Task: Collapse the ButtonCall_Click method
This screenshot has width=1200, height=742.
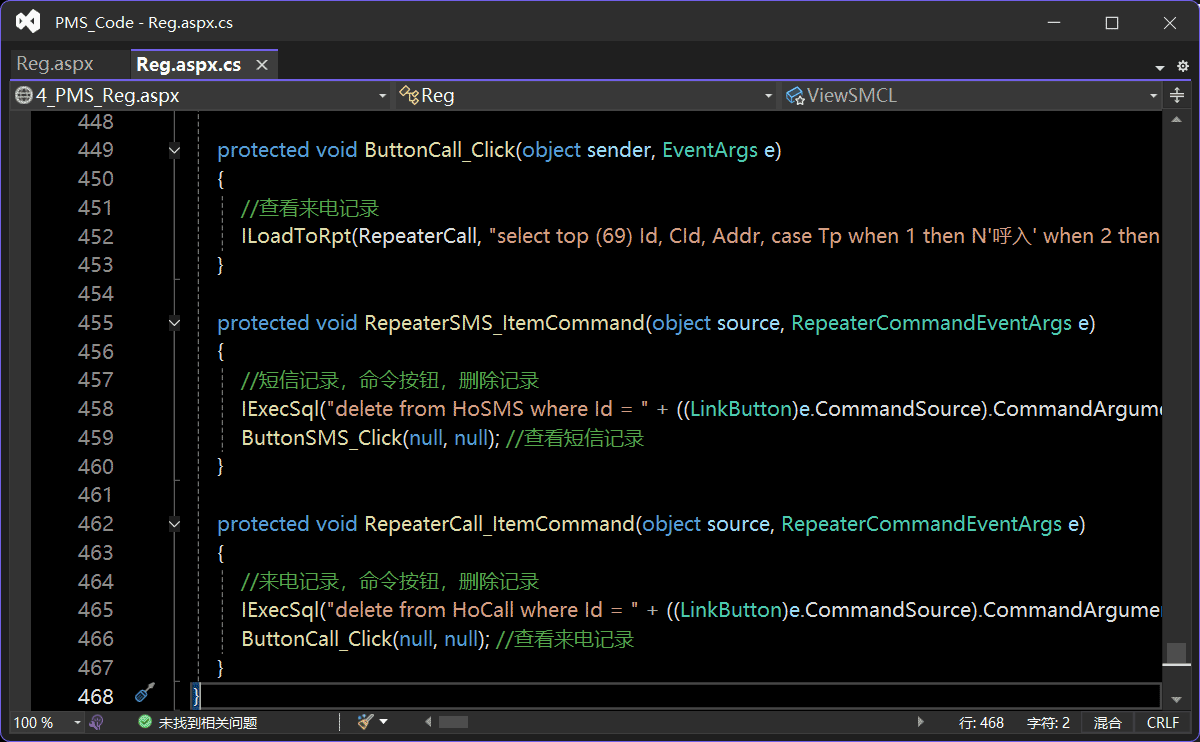Action: 175,151
